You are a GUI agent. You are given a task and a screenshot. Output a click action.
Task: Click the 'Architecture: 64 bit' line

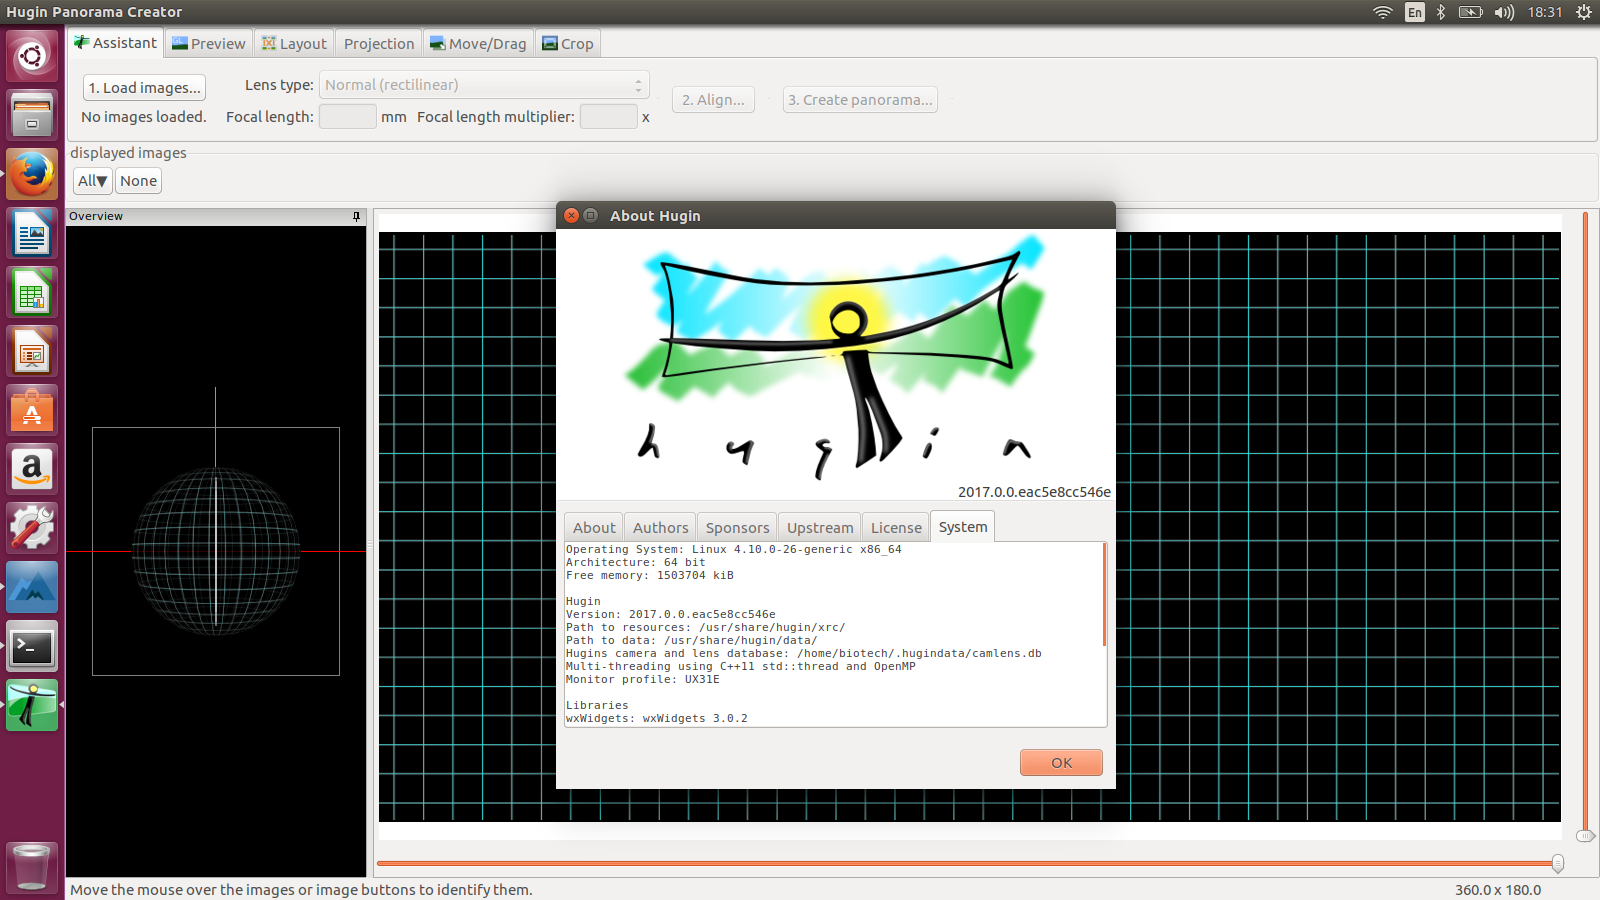(635, 562)
